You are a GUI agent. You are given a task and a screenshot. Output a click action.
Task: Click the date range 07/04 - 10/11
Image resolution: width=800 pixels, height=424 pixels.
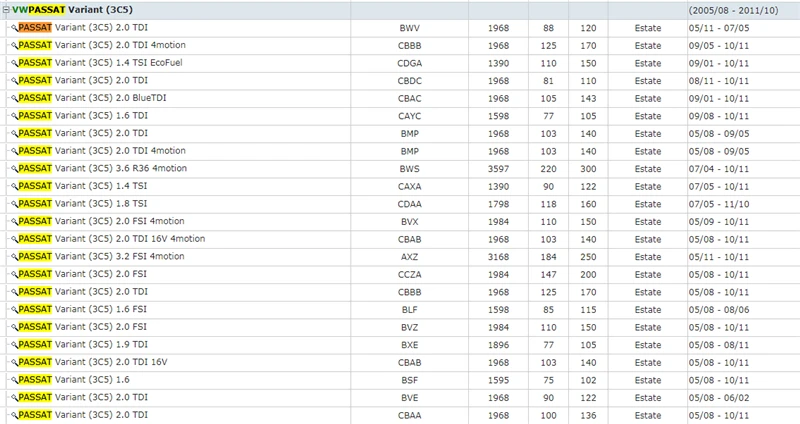[719, 169]
